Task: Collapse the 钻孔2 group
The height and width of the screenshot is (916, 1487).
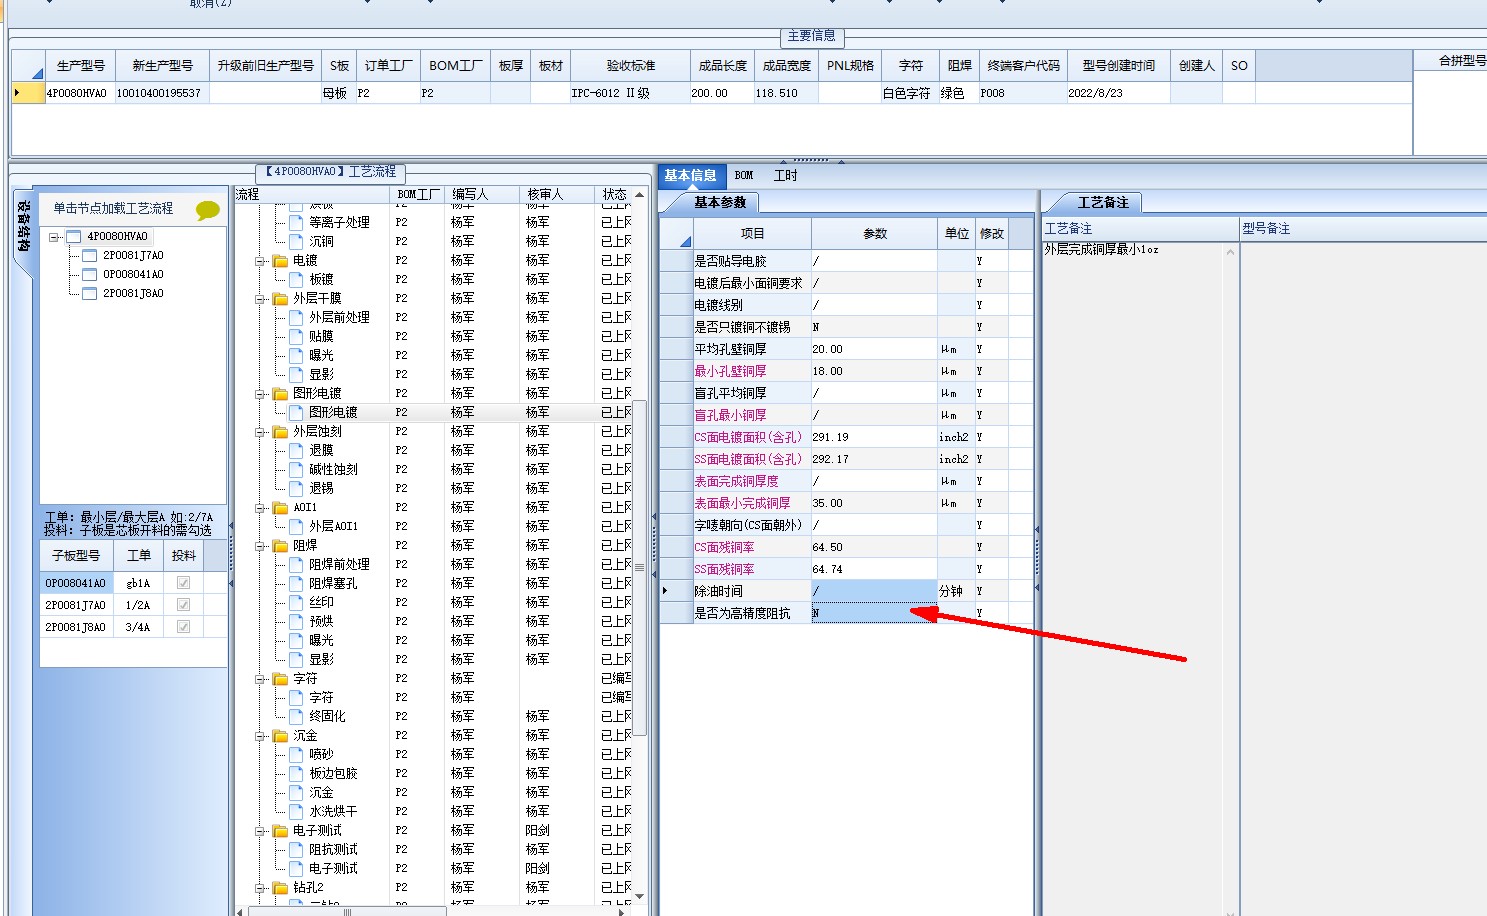Action: [x=260, y=888]
